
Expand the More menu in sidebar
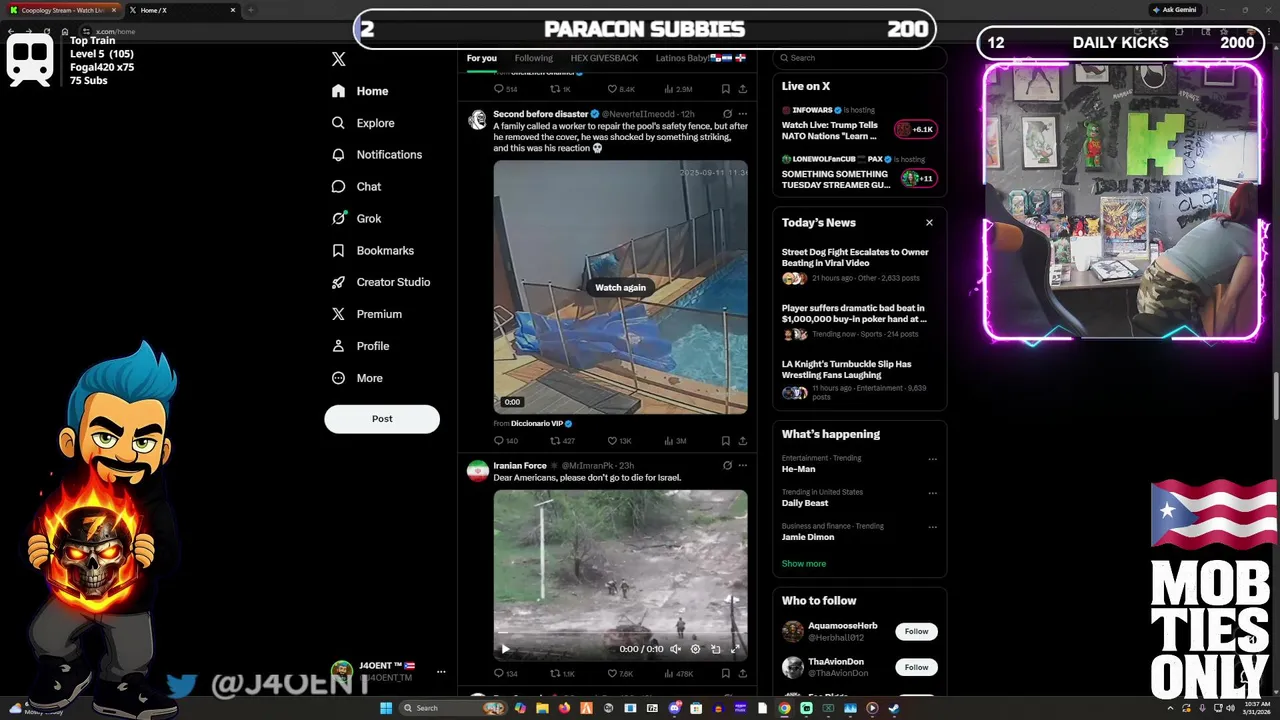357,378
